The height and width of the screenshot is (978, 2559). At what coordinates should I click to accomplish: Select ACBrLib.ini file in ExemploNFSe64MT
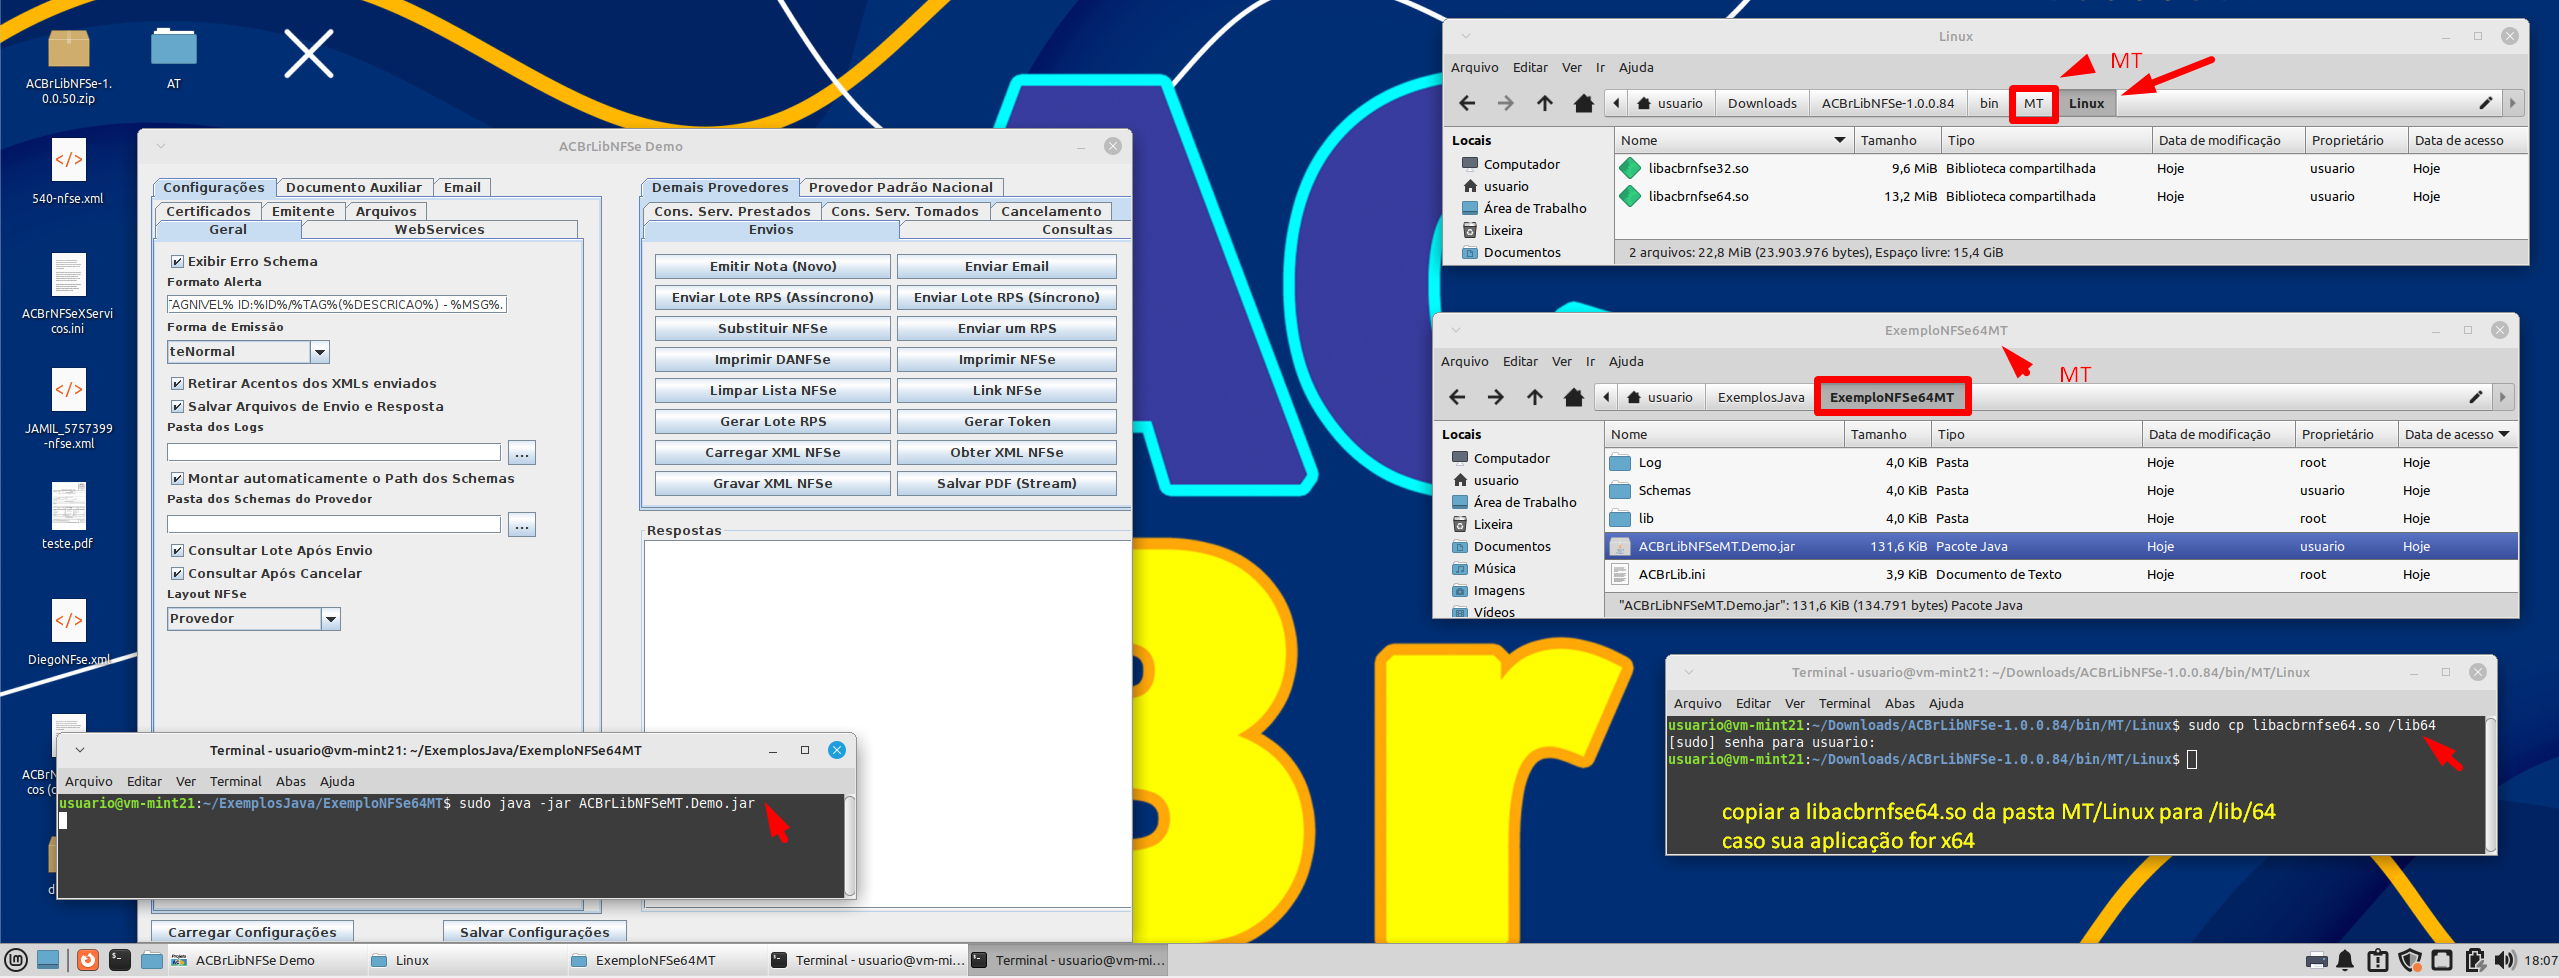(x=2060, y=575)
